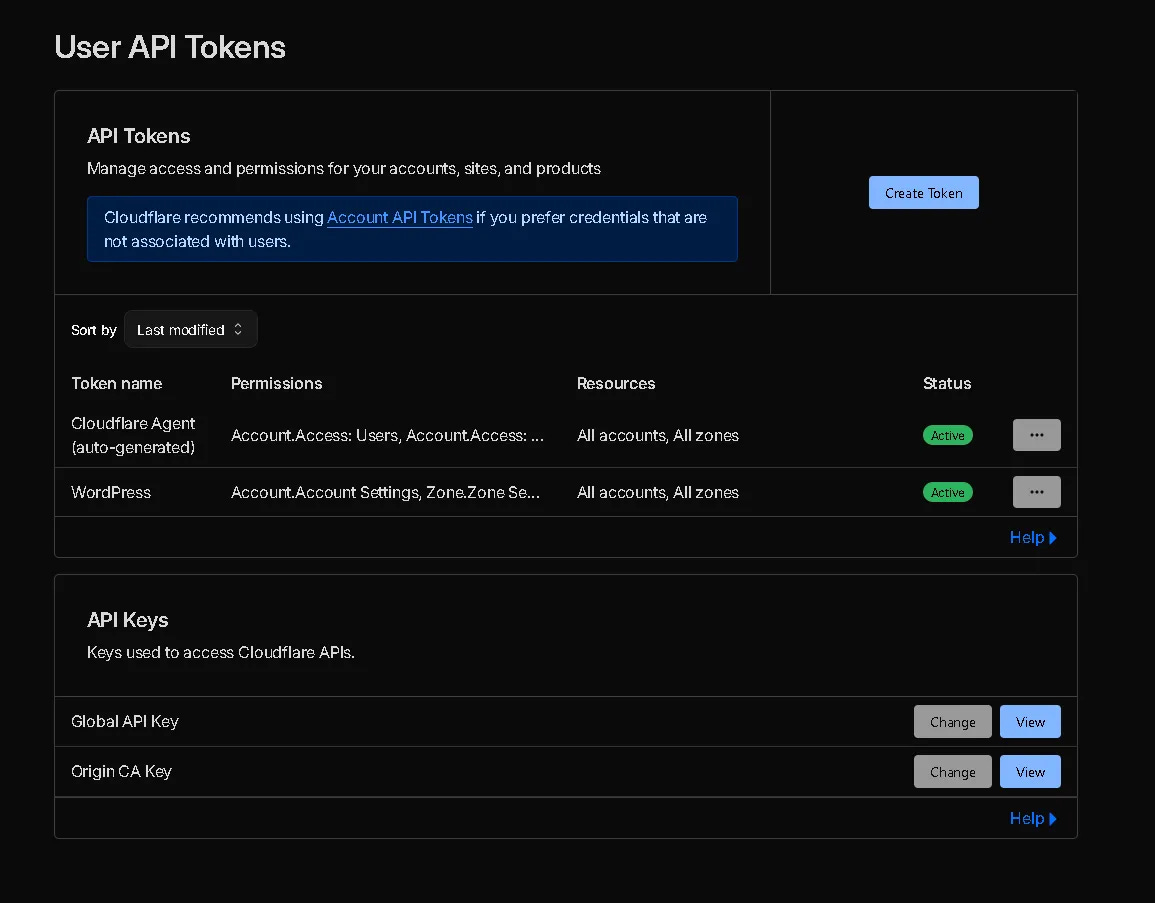Click the Help arrow in the API Tokens section
The height and width of the screenshot is (903, 1155).
(1053, 537)
